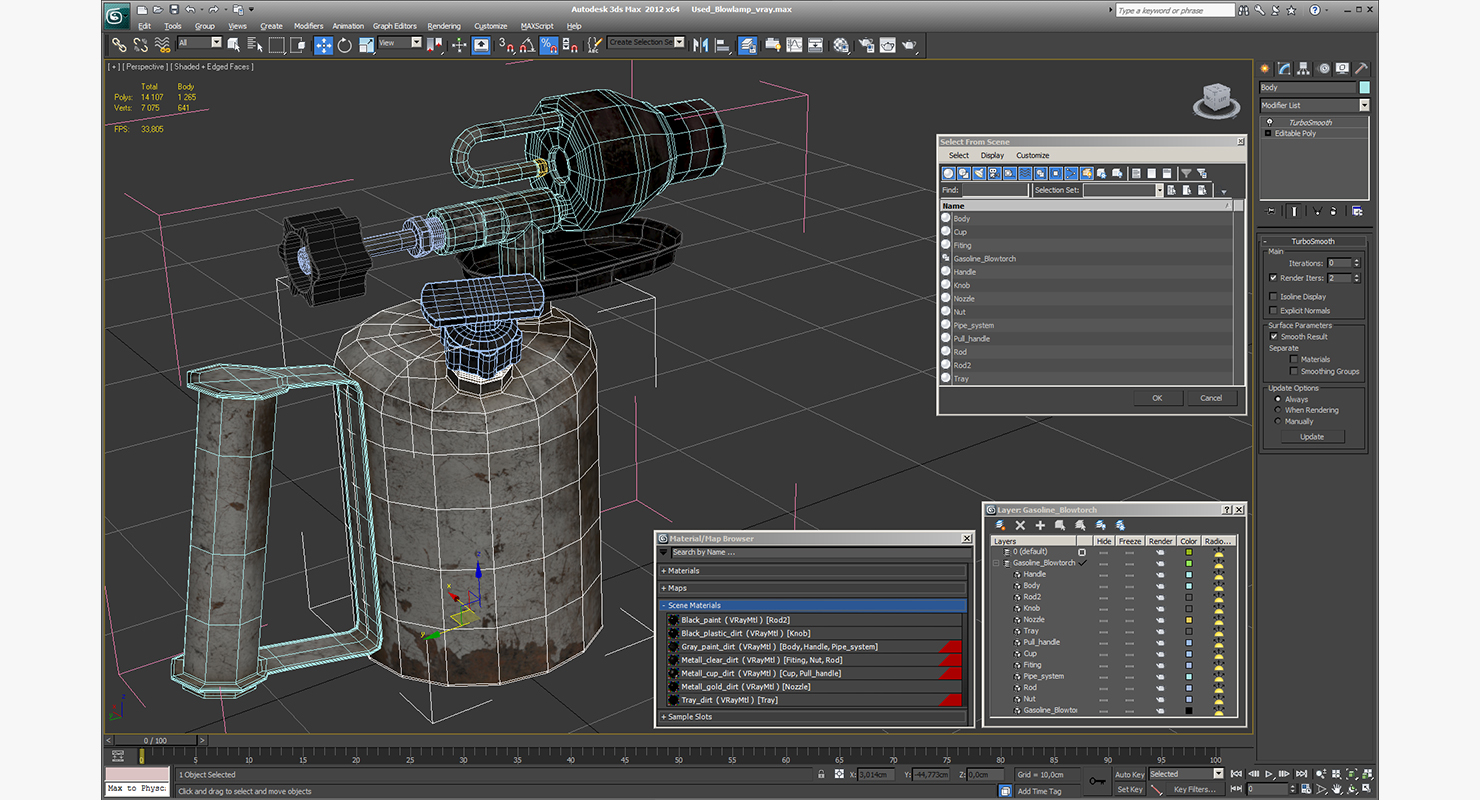Click the Pin Stack icon
Screen dimensions: 1480x800
[x=1271, y=211]
